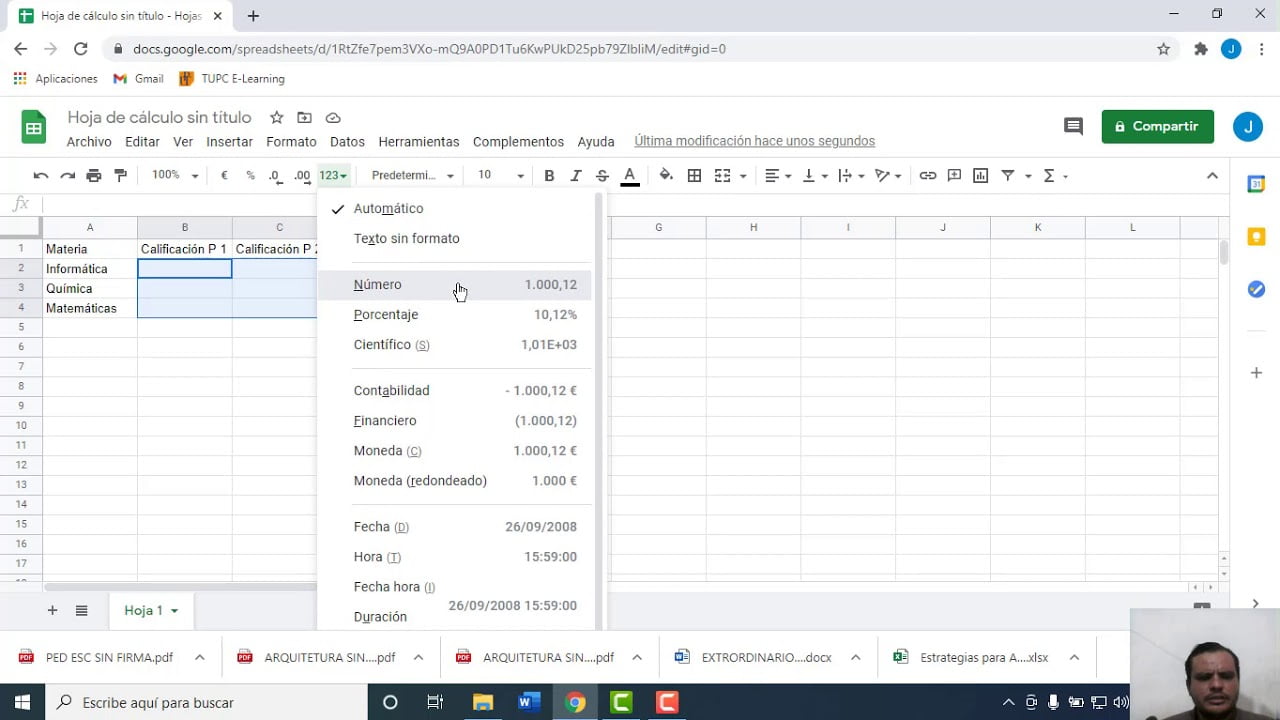The width and height of the screenshot is (1280, 720).
Task: Click the taskbar search field
Action: [206, 702]
